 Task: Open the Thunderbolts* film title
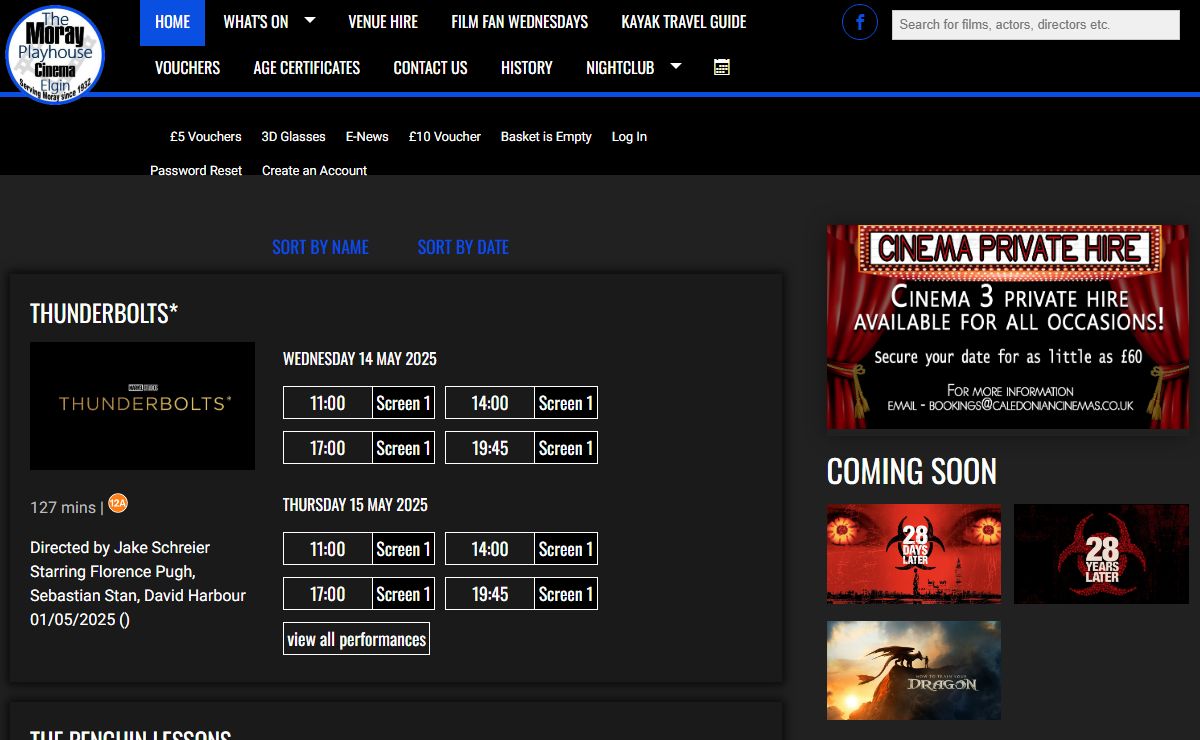[x=104, y=313]
